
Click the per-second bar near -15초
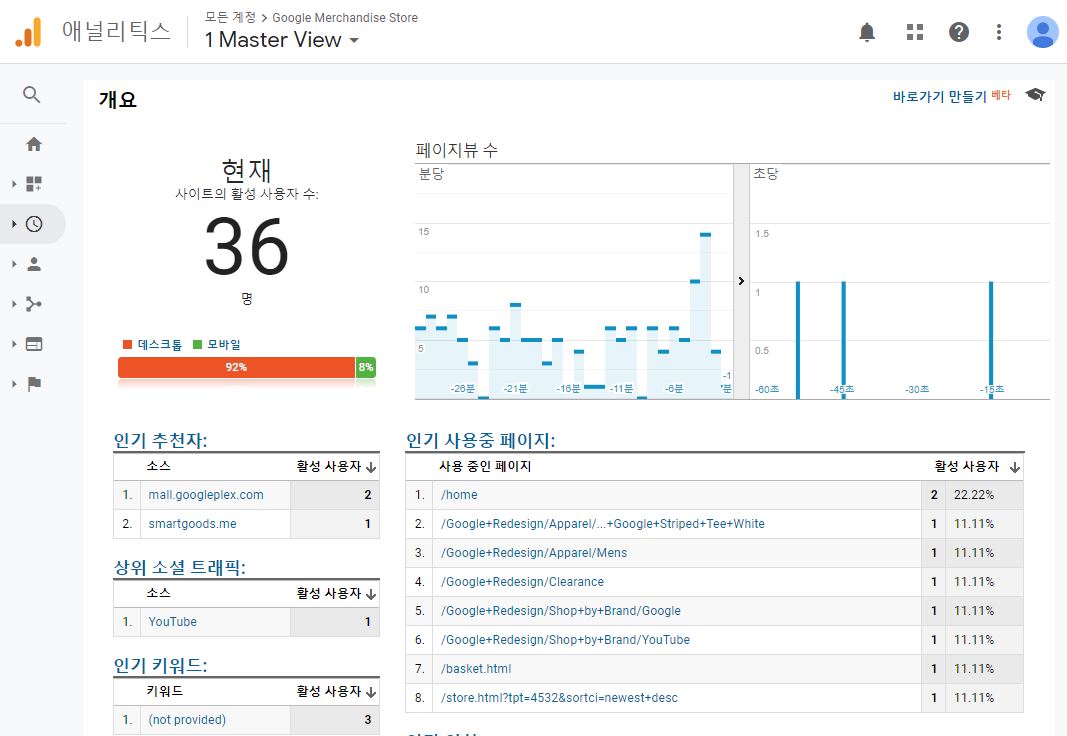tap(991, 339)
